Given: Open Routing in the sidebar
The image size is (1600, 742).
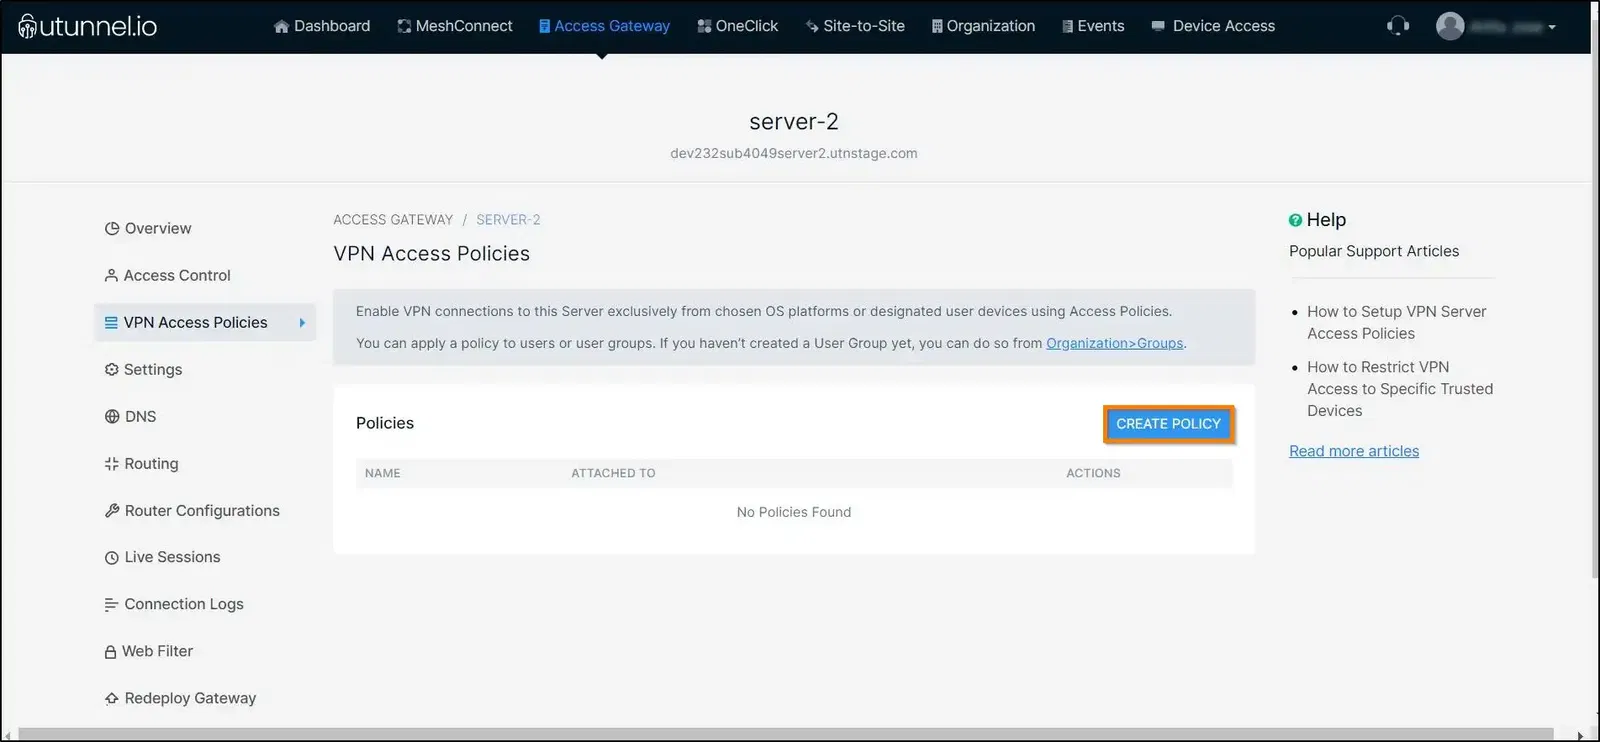Looking at the screenshot, I should point(142,463).
